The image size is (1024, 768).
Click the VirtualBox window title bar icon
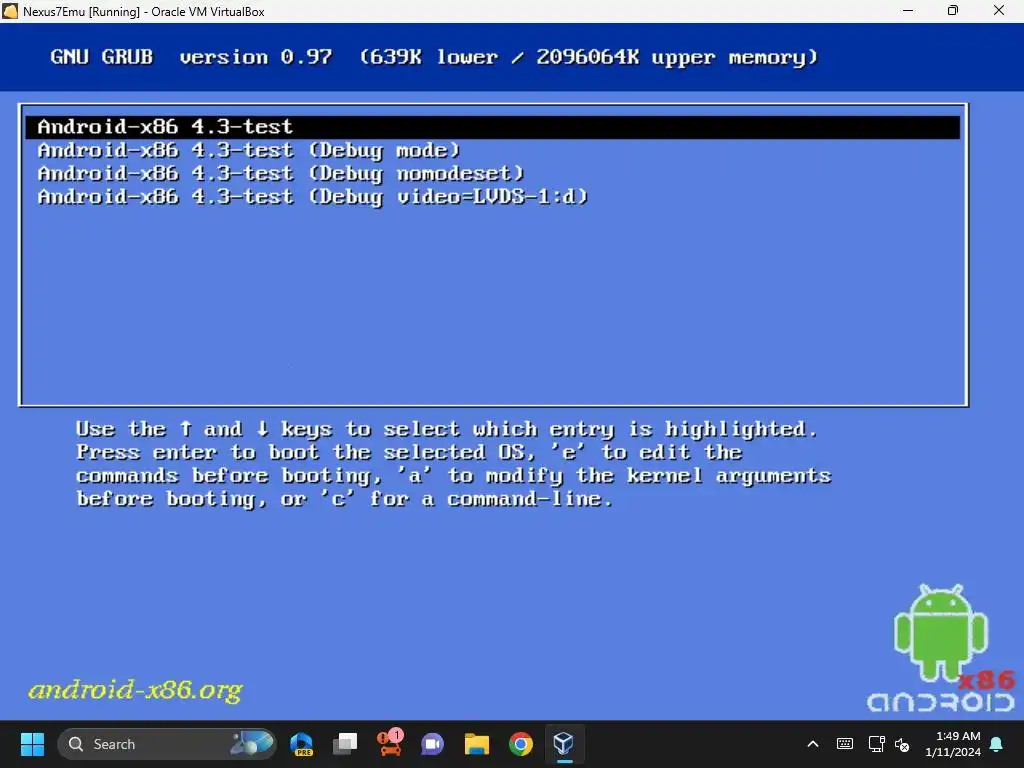(x=10, y=11)
